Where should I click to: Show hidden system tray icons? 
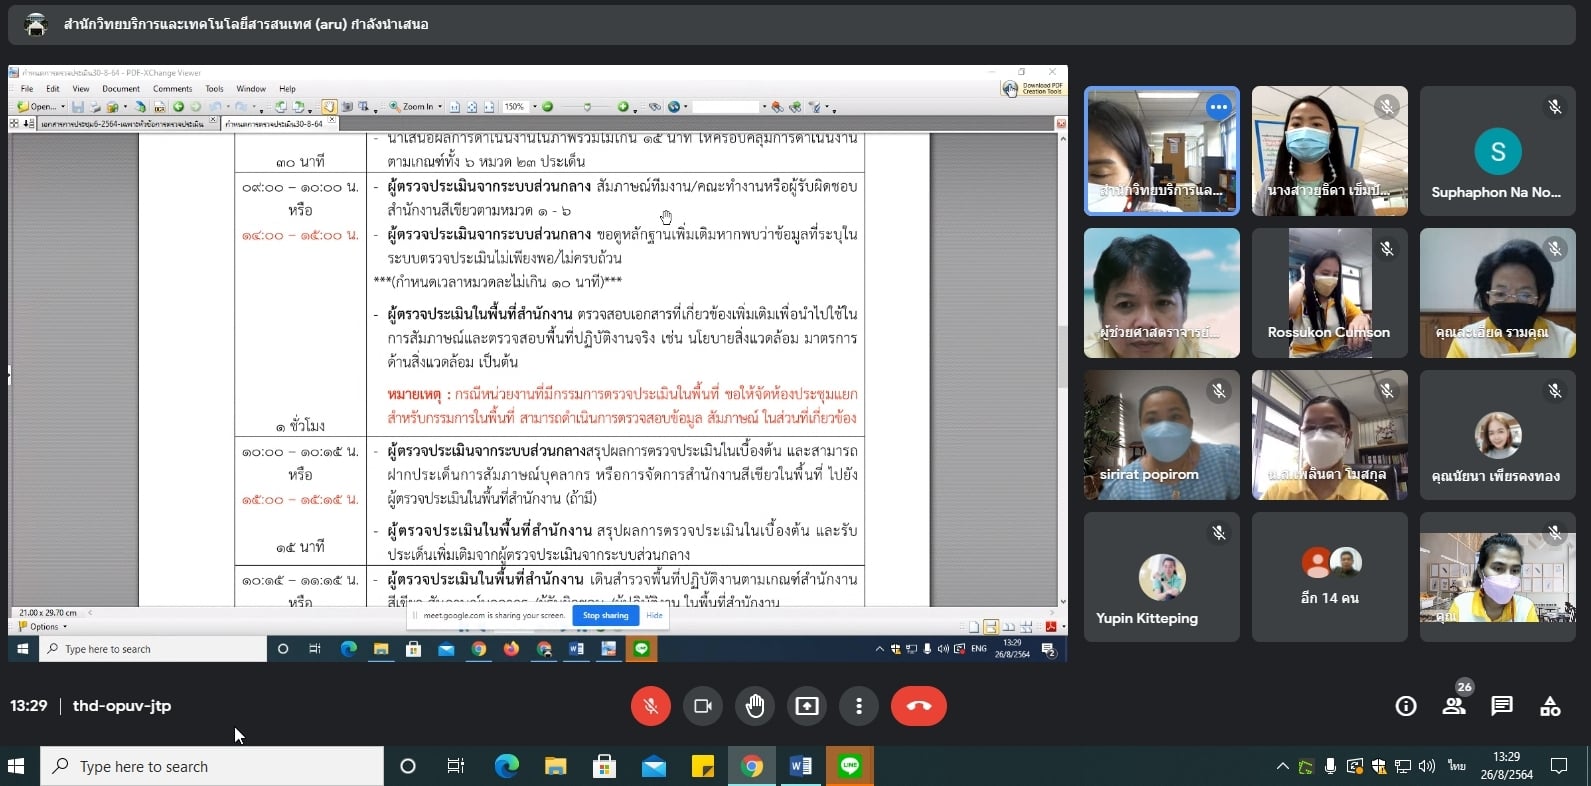coord(1282,766)
